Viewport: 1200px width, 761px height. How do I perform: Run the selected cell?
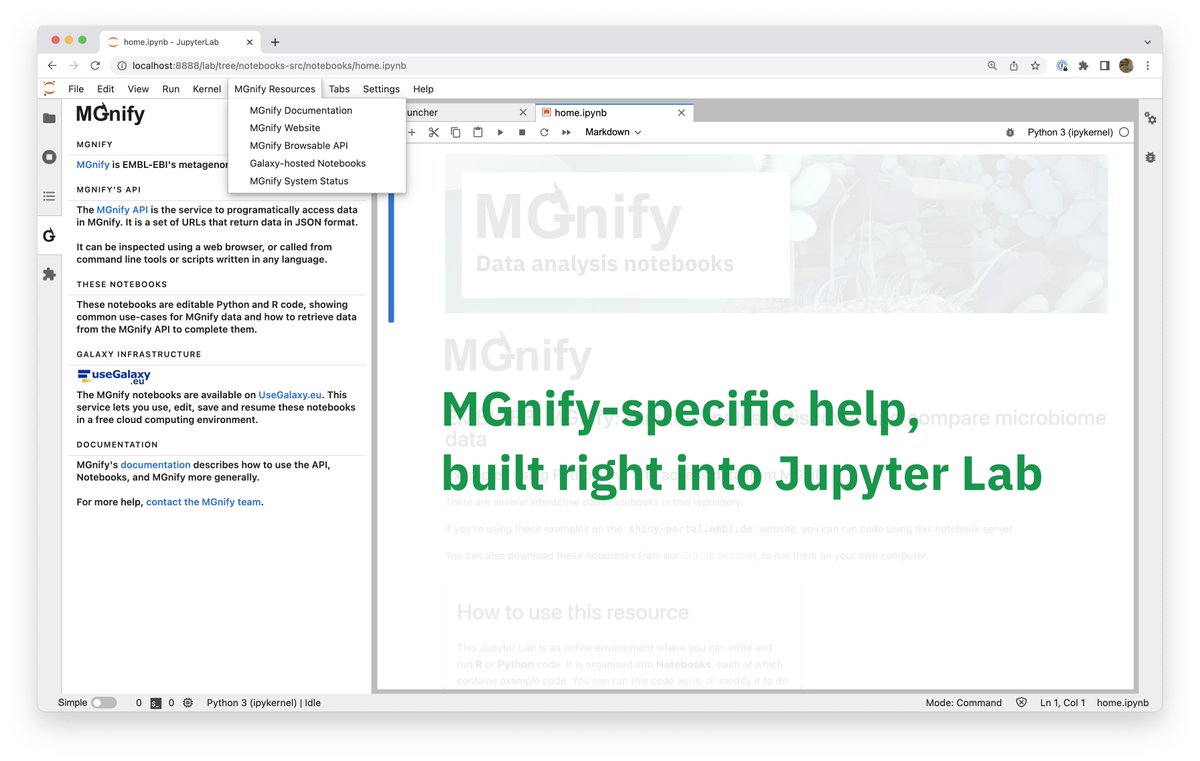pos(500,132)
